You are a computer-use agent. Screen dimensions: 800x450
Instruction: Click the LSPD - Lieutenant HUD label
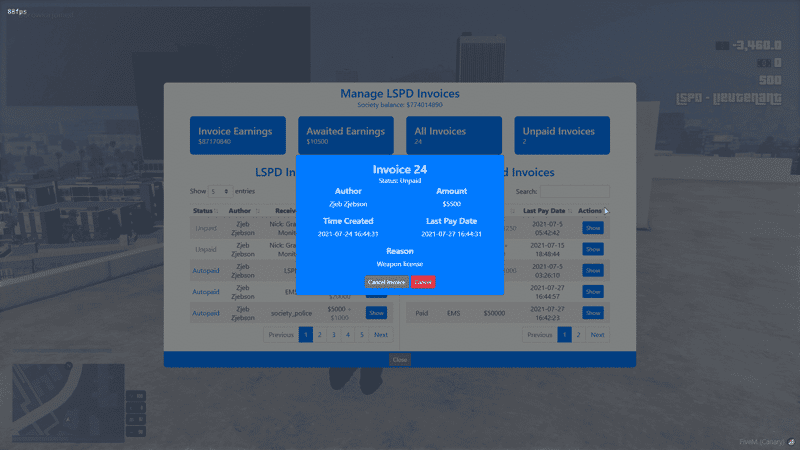point(729,98)
